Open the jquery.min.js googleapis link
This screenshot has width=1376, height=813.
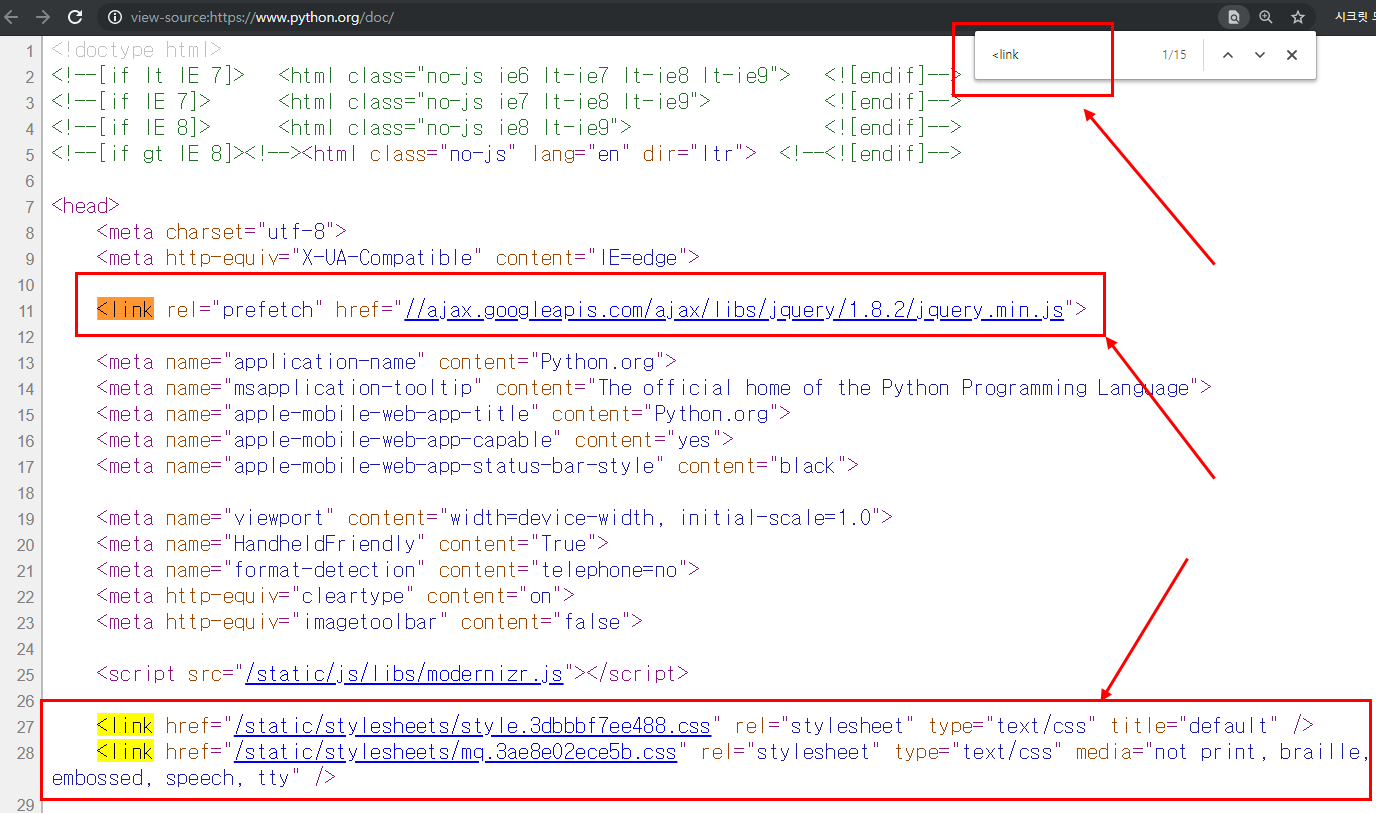coord(735,310)
